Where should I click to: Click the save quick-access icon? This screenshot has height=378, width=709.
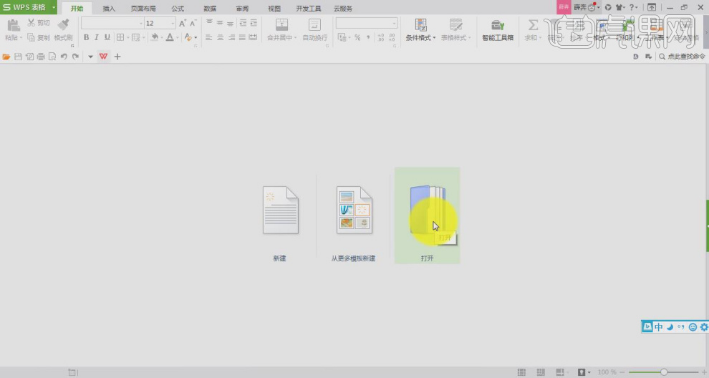pyautogui.click(x=18, y=57)
